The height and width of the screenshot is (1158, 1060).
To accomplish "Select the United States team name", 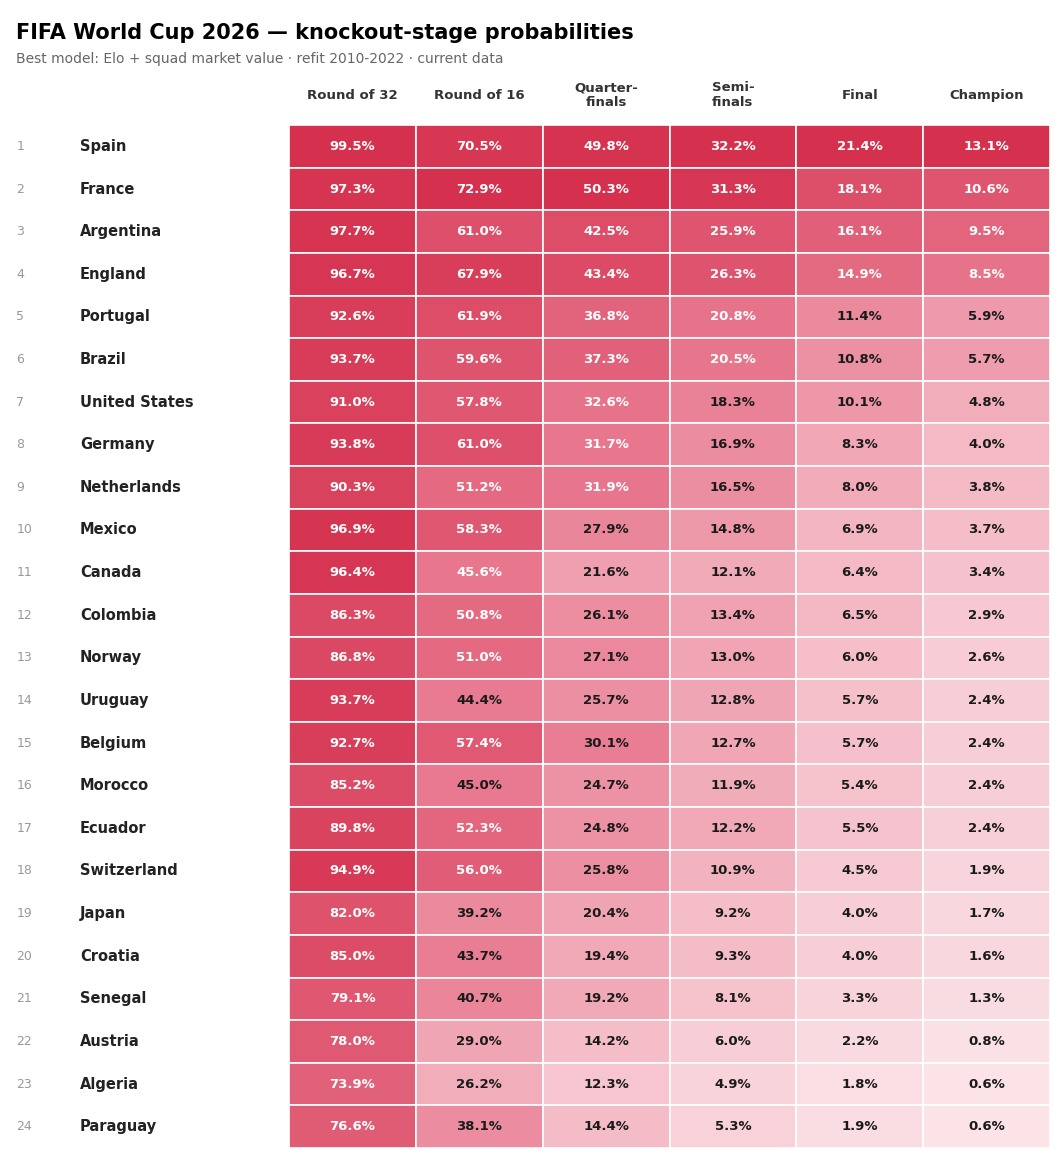I will [x=137, y=402].
